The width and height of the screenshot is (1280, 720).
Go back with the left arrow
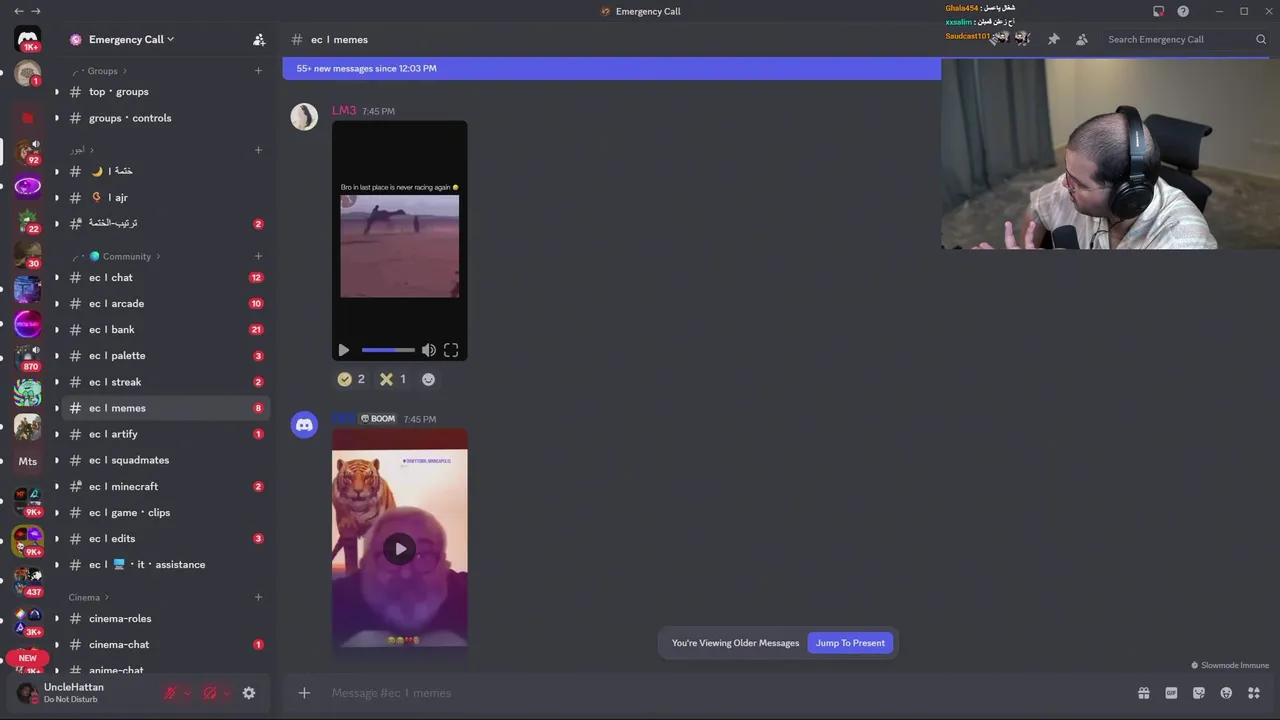(18, 11)
